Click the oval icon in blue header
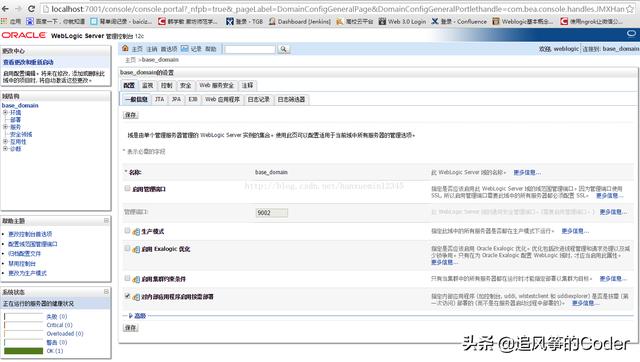The width and height of the screenshot is (640, 362). (631, 33)
